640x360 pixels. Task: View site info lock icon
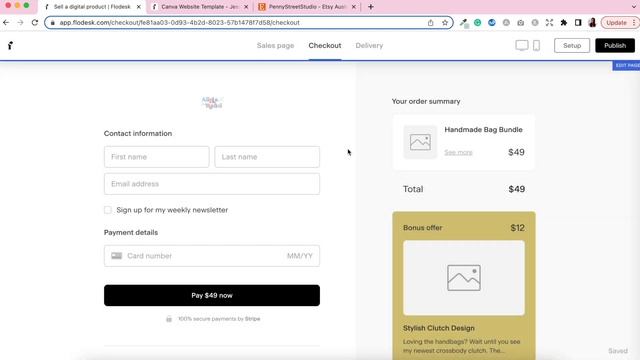pos(53,23)
